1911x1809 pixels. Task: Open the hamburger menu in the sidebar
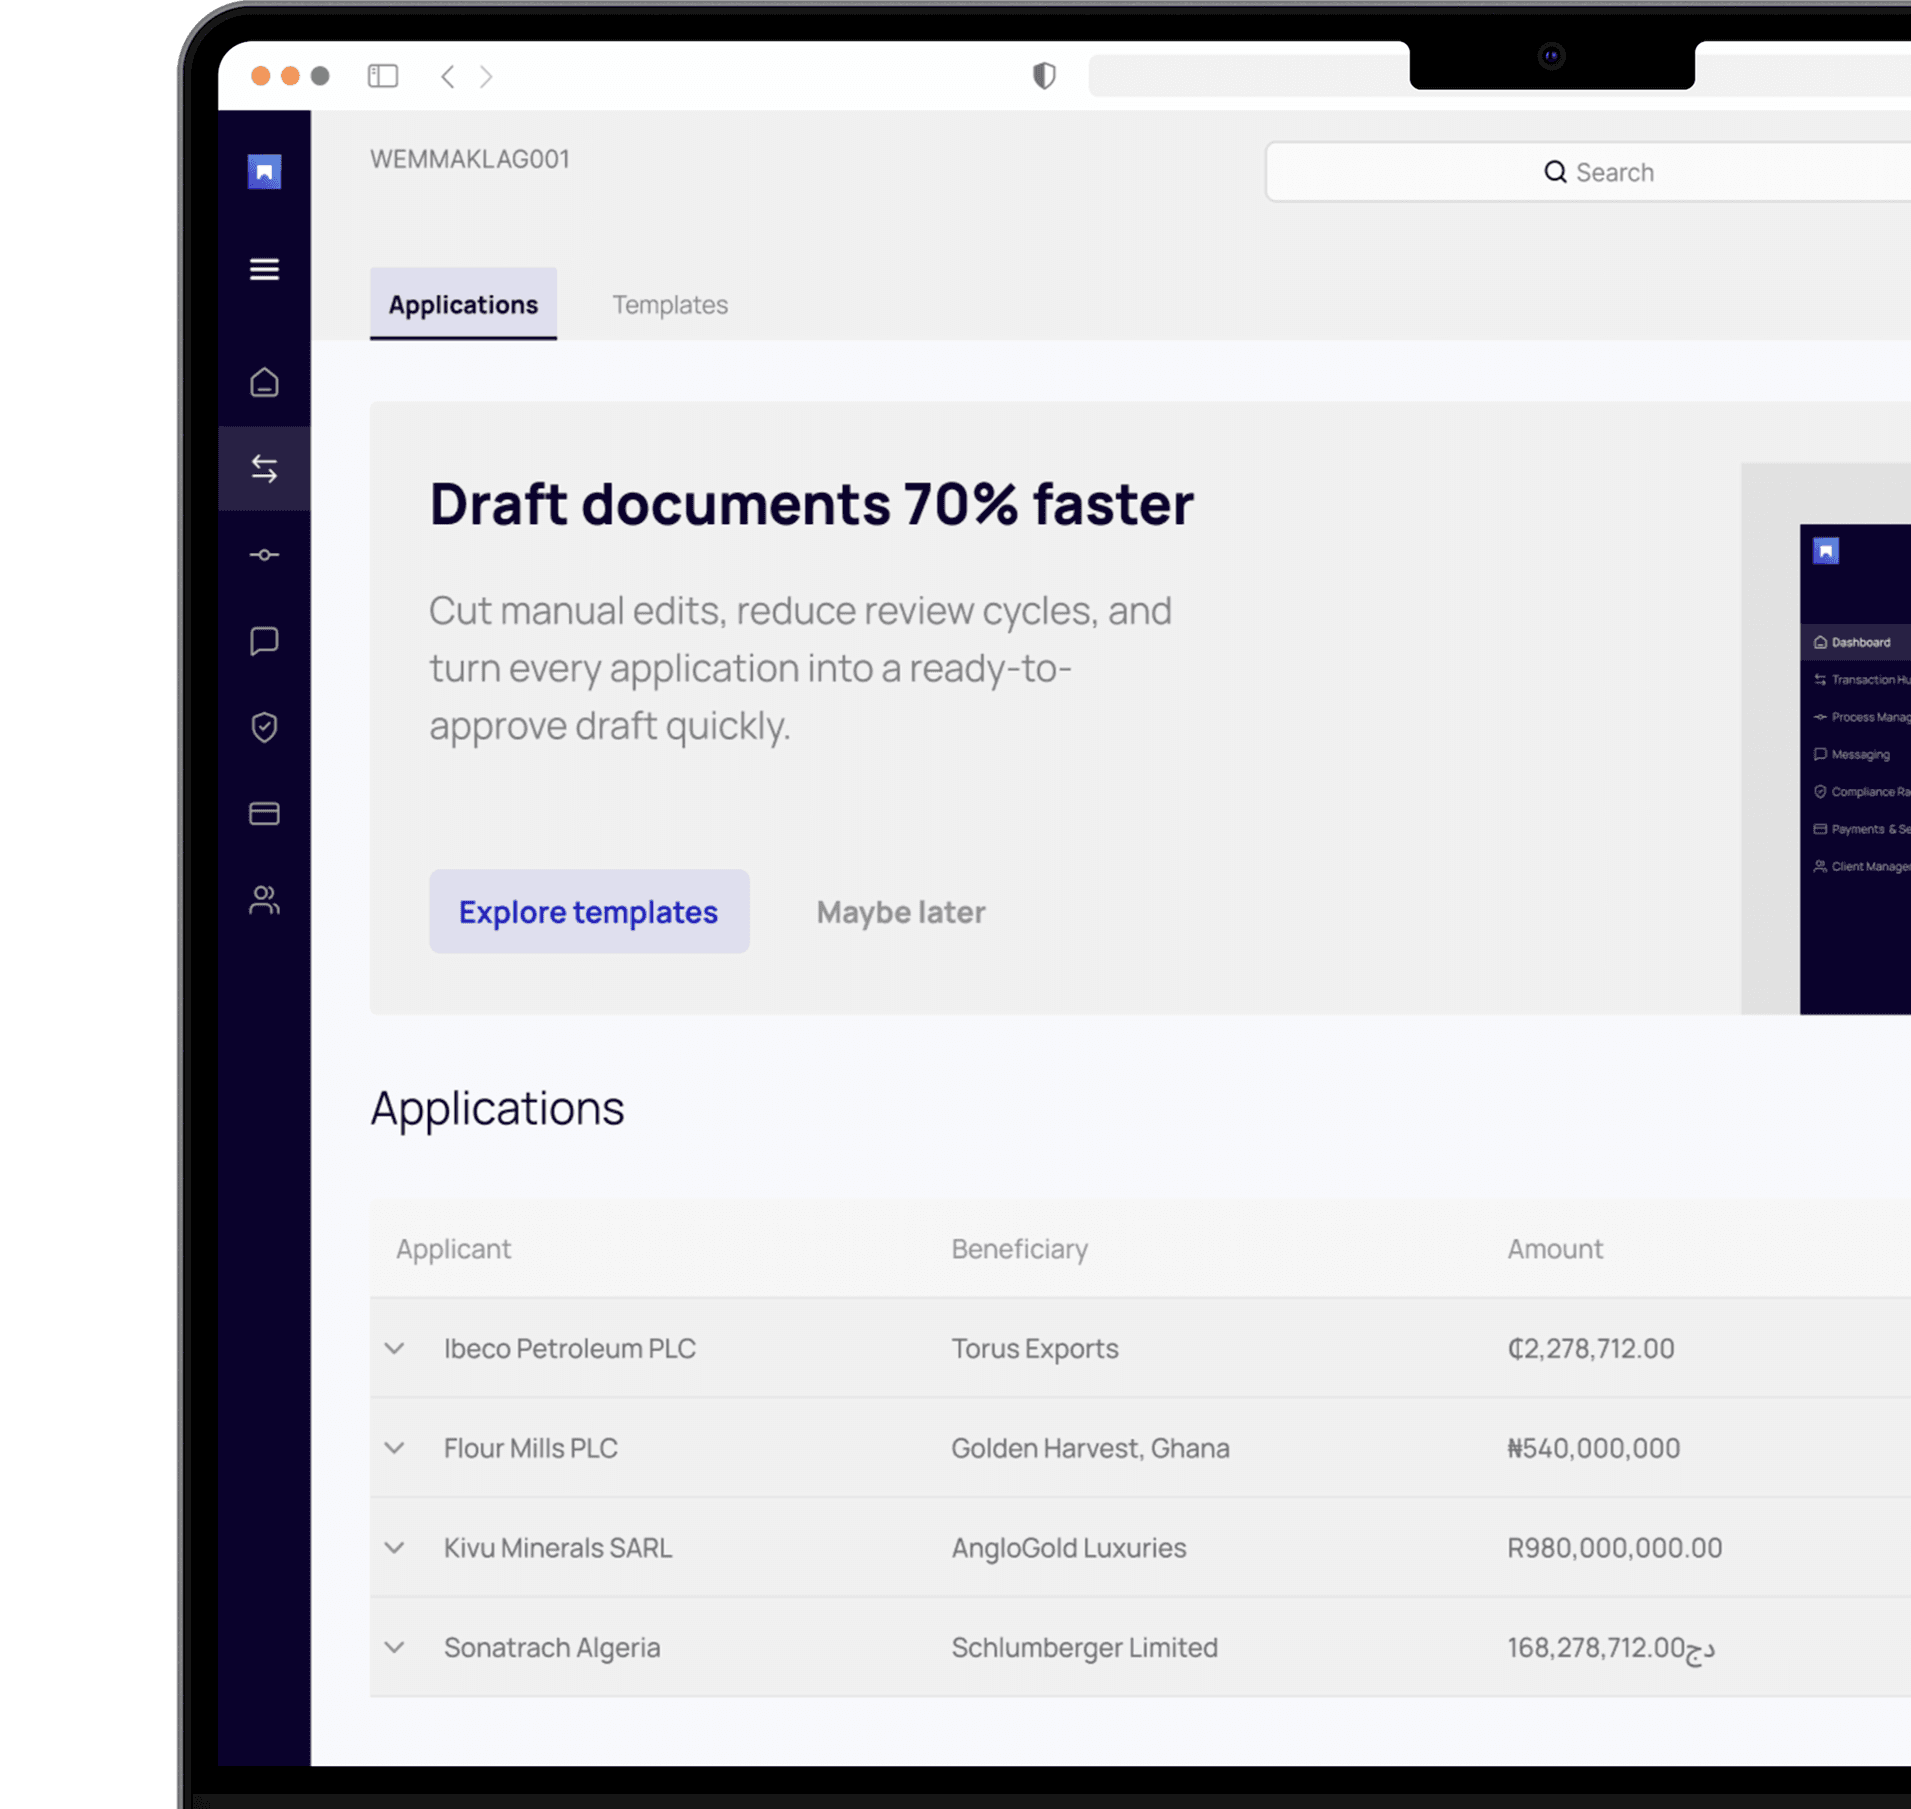tap(264, 269)
